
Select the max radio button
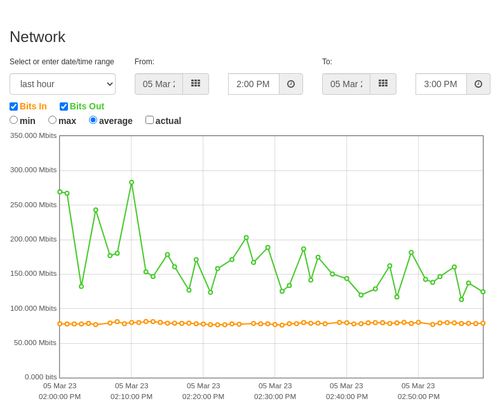click(x=52, y=120)
